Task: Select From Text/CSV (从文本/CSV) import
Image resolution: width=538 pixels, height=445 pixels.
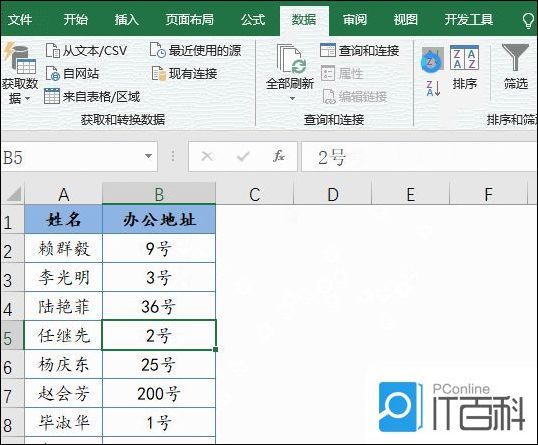Action: click(x=86, y=51)
